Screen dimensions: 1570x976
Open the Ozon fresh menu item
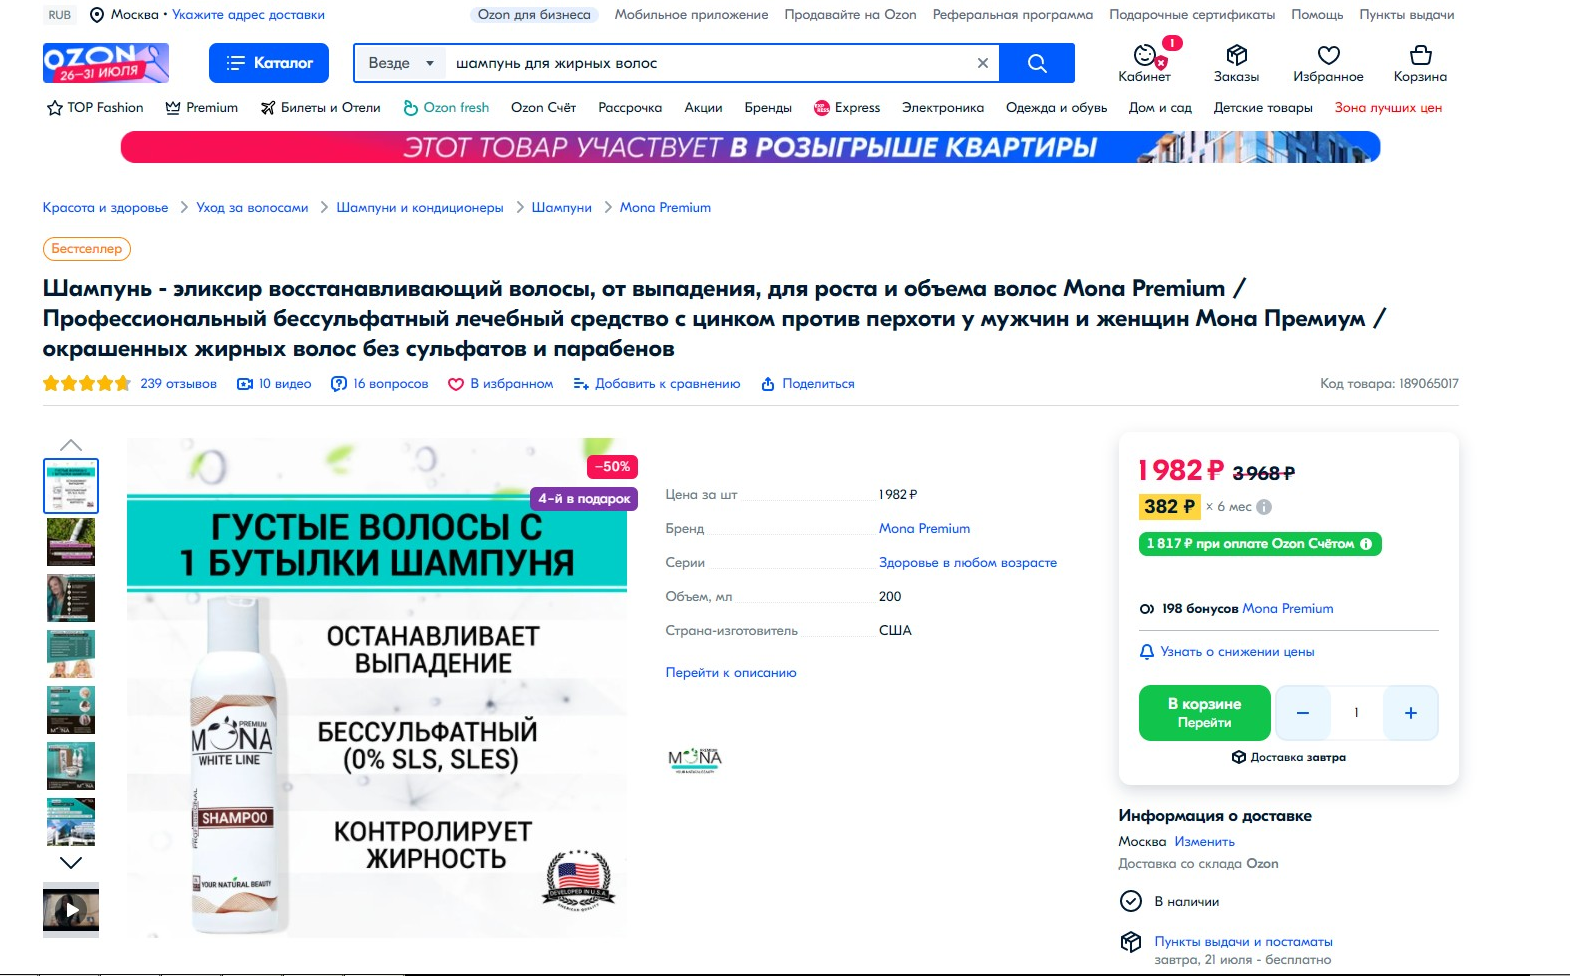point(446,108)
